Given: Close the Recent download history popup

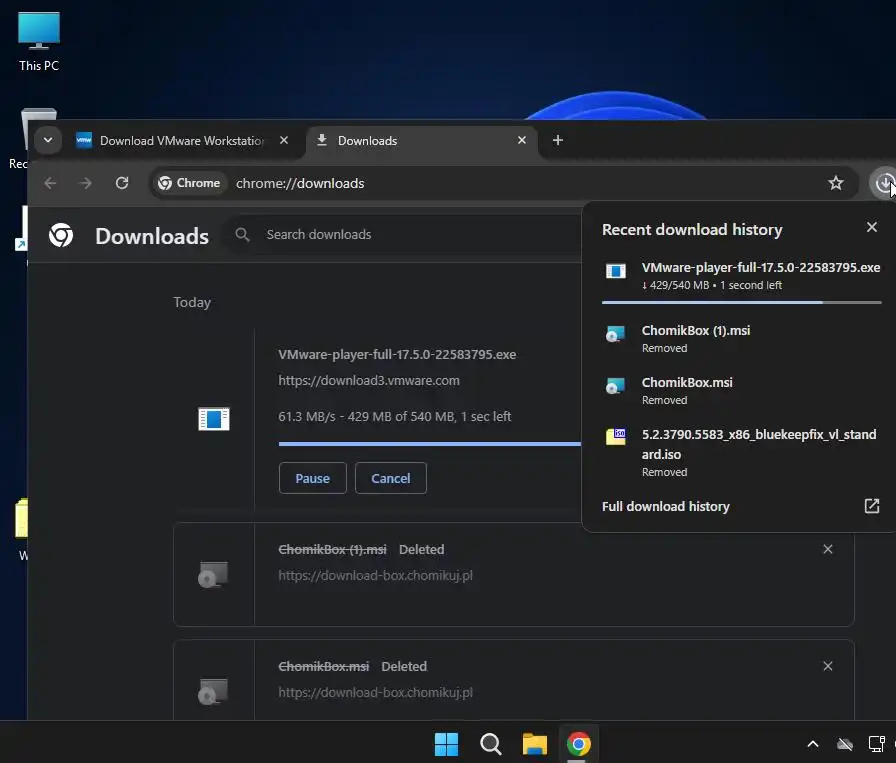Looking at the screenshot, I should pos(871,227).
